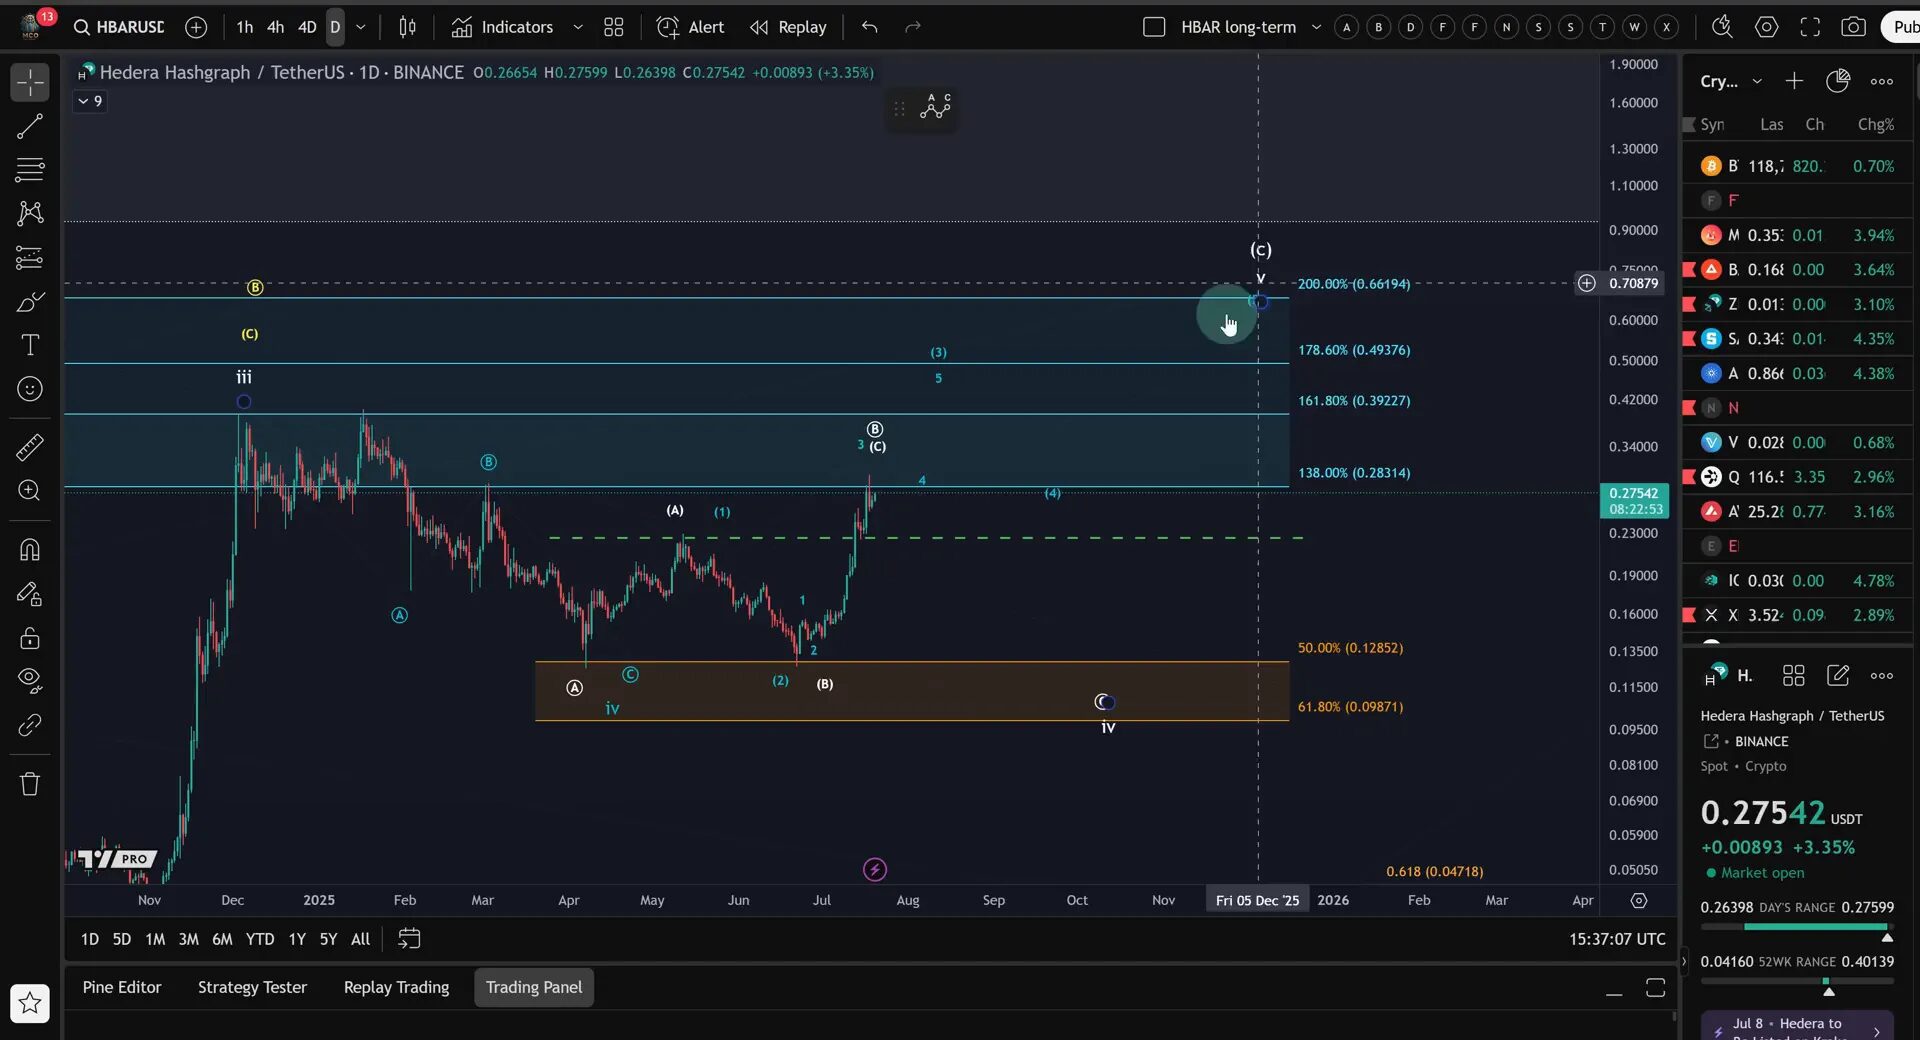Take a chart snapshot with the camera icon

click(1855, 27)
